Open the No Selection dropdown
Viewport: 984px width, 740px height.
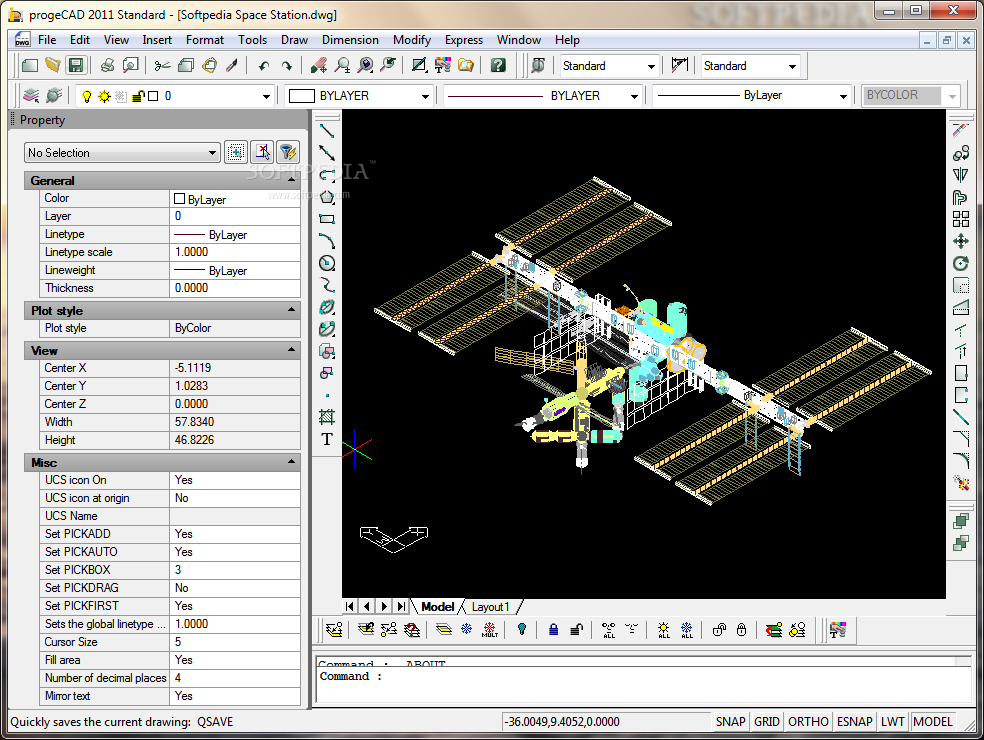213,153
